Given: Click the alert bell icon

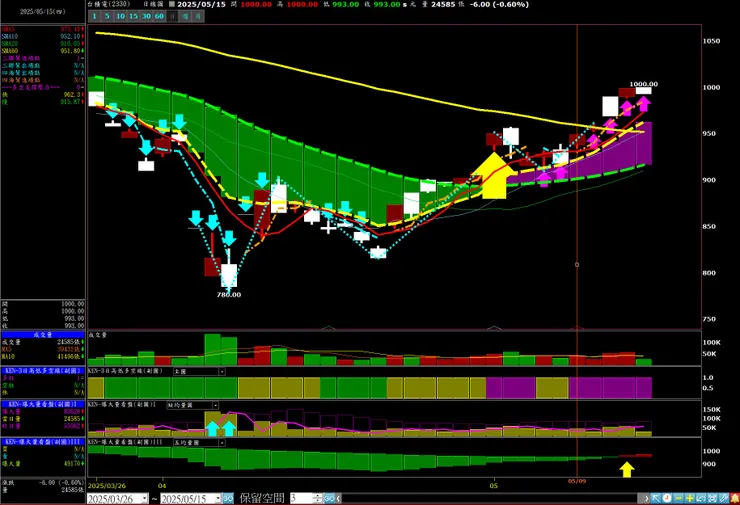Looking at the screenshot, I should coord(734,498).
